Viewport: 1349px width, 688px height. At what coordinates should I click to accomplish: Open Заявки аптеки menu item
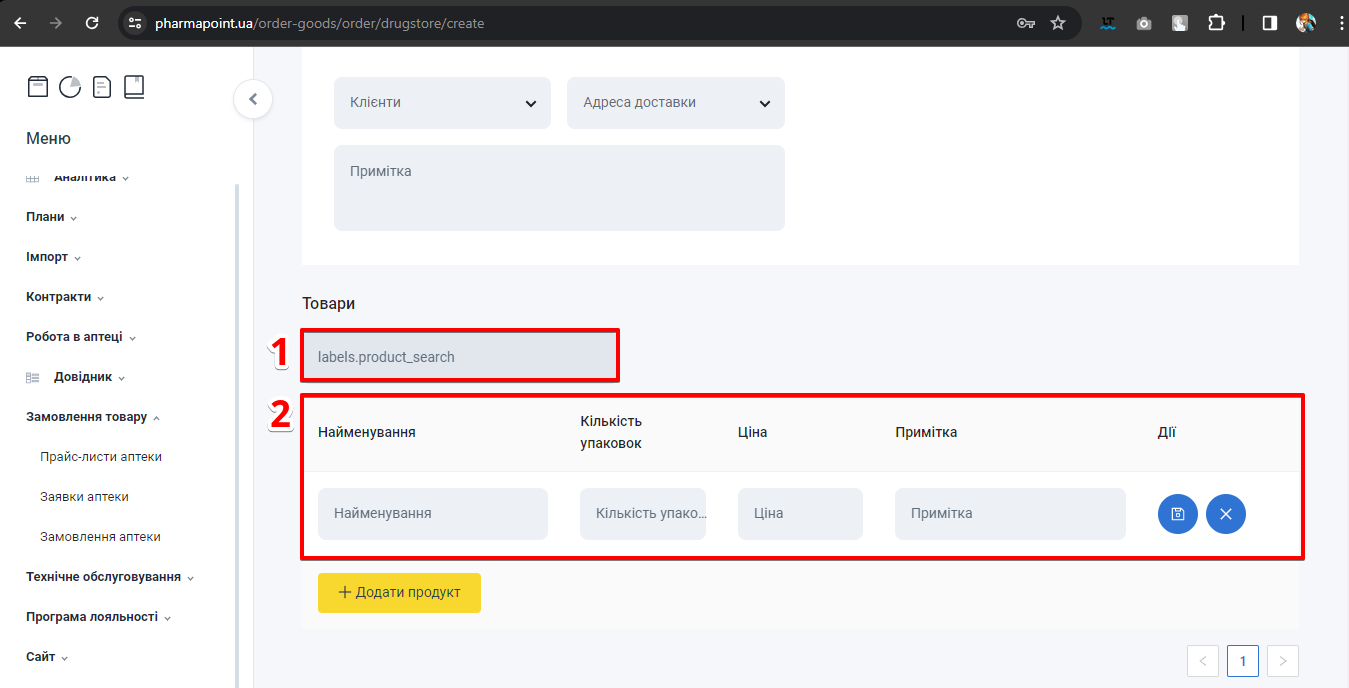coord(84,497)
